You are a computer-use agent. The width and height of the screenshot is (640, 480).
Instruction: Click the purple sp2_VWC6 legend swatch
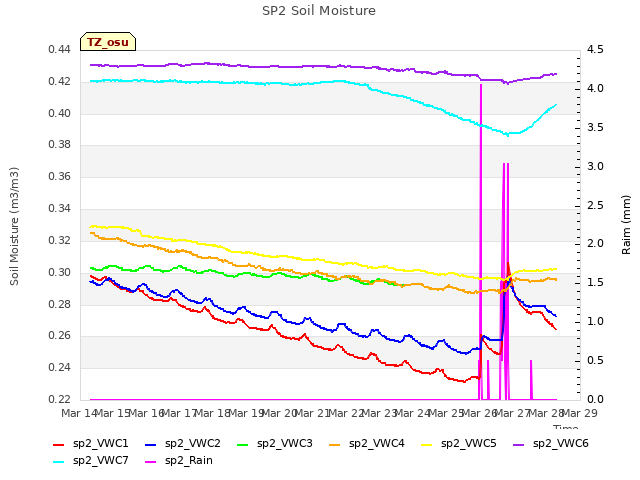(x=519, y=444)
